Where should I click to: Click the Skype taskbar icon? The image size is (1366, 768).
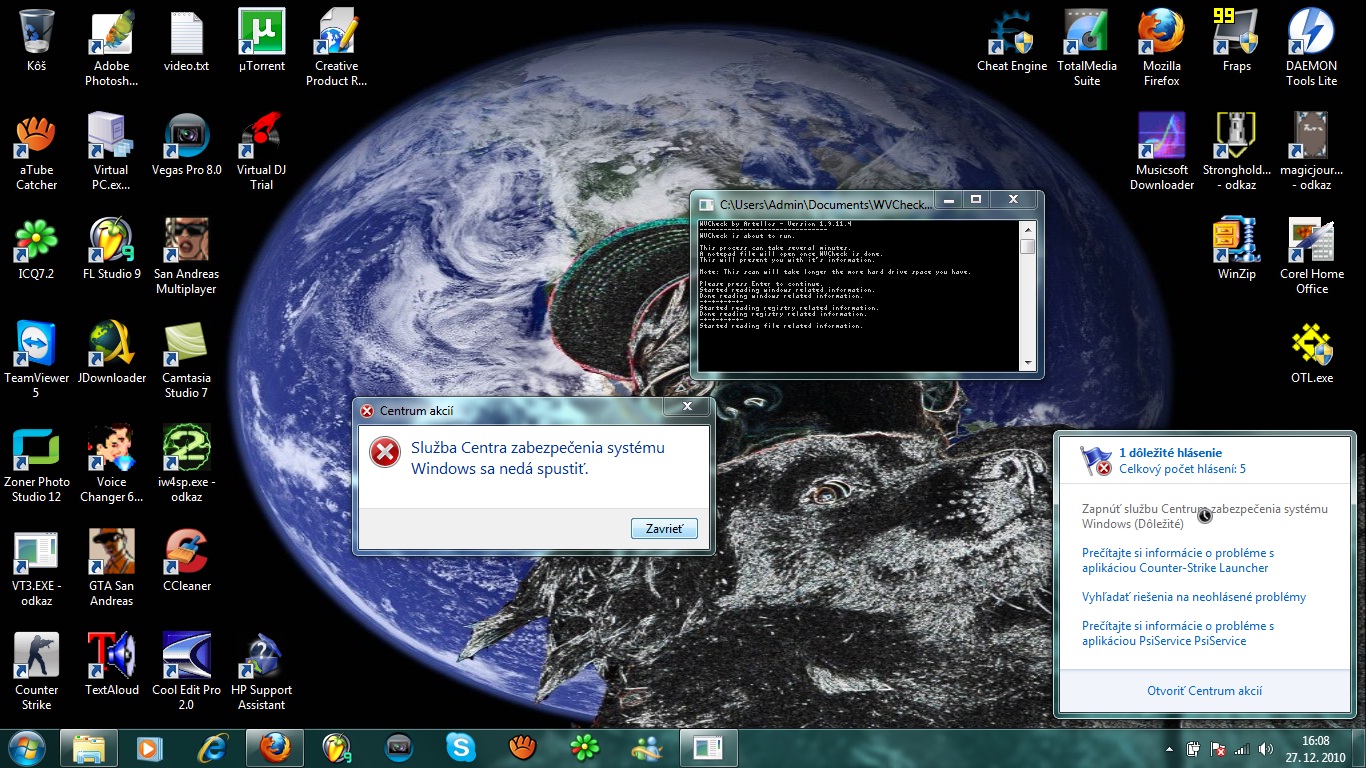tap(460, 747)
